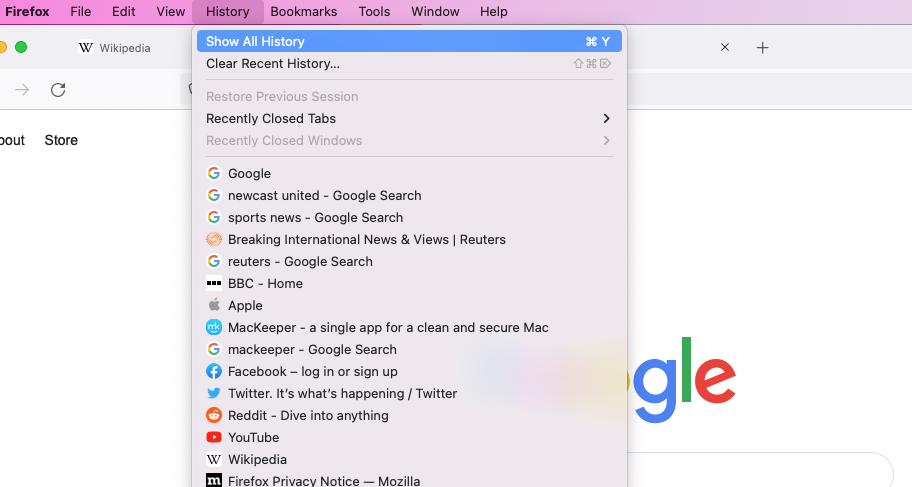Click the Store link on Google page
The height and width of the screenshot is (487, 912).
point(61,140)
